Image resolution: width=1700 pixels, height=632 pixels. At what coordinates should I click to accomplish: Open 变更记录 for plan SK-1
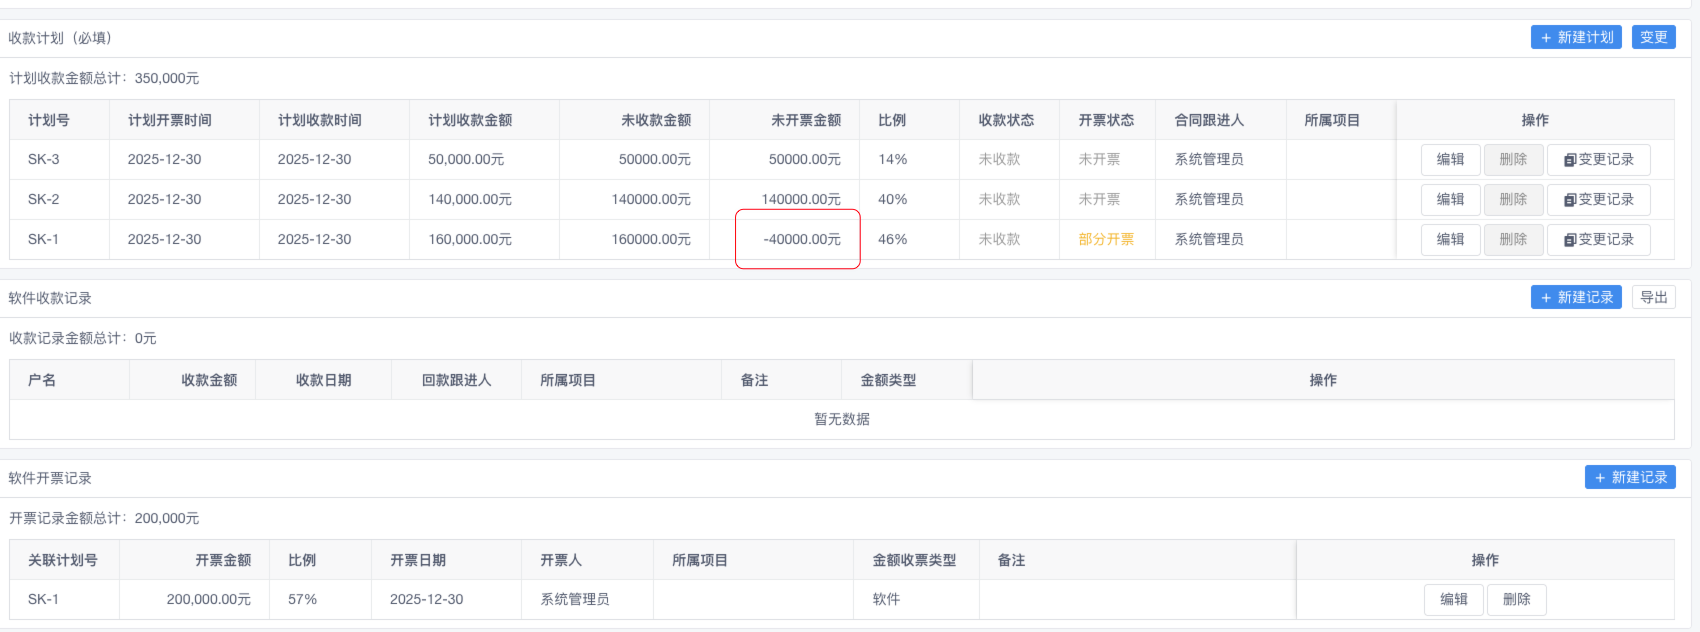click(x=1598, y=239)
